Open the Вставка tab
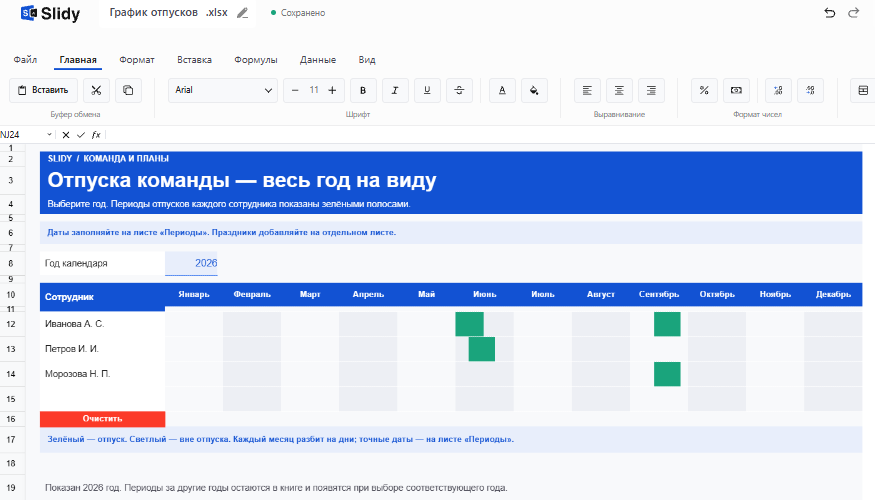 pos(194,60)
